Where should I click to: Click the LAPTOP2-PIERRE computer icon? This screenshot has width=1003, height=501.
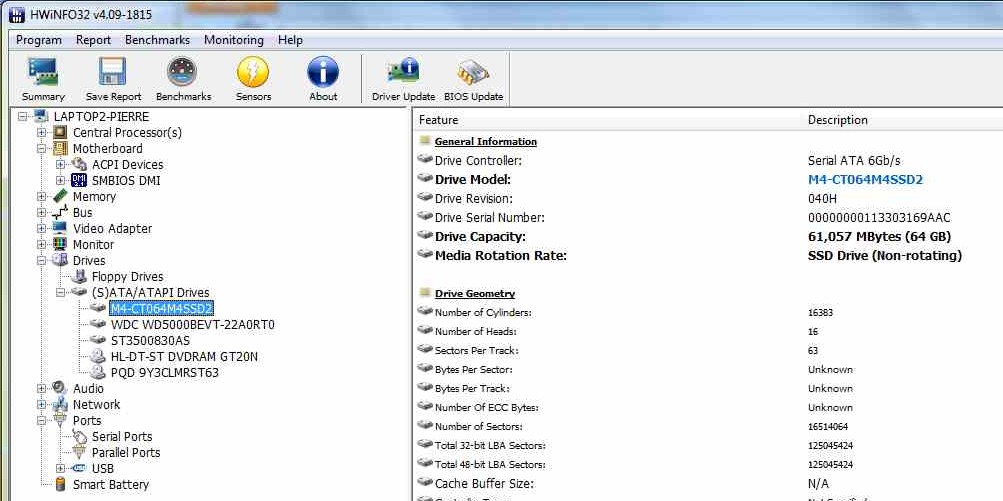click(x=41, y=116)
